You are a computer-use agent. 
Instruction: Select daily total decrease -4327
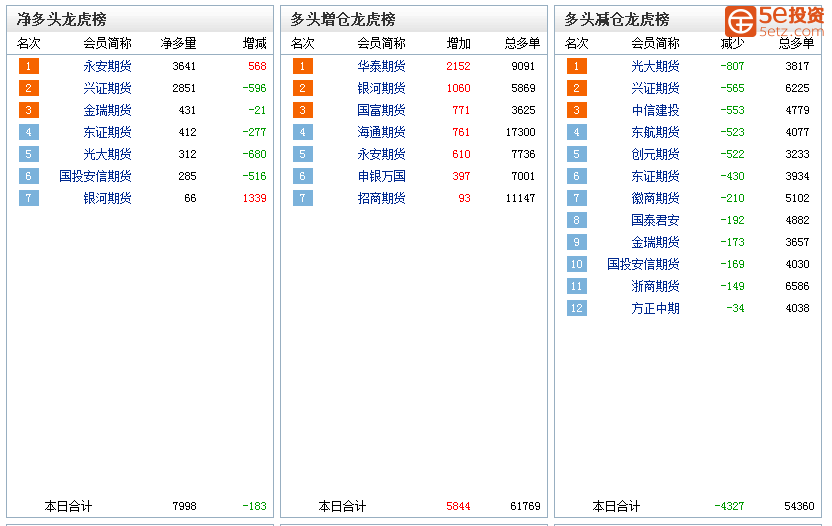(730, 506)
